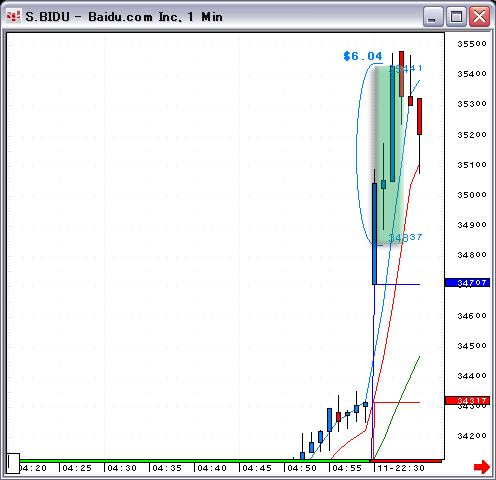
Task: Select the $6.04 range label
Action: (x=363, y=56)
